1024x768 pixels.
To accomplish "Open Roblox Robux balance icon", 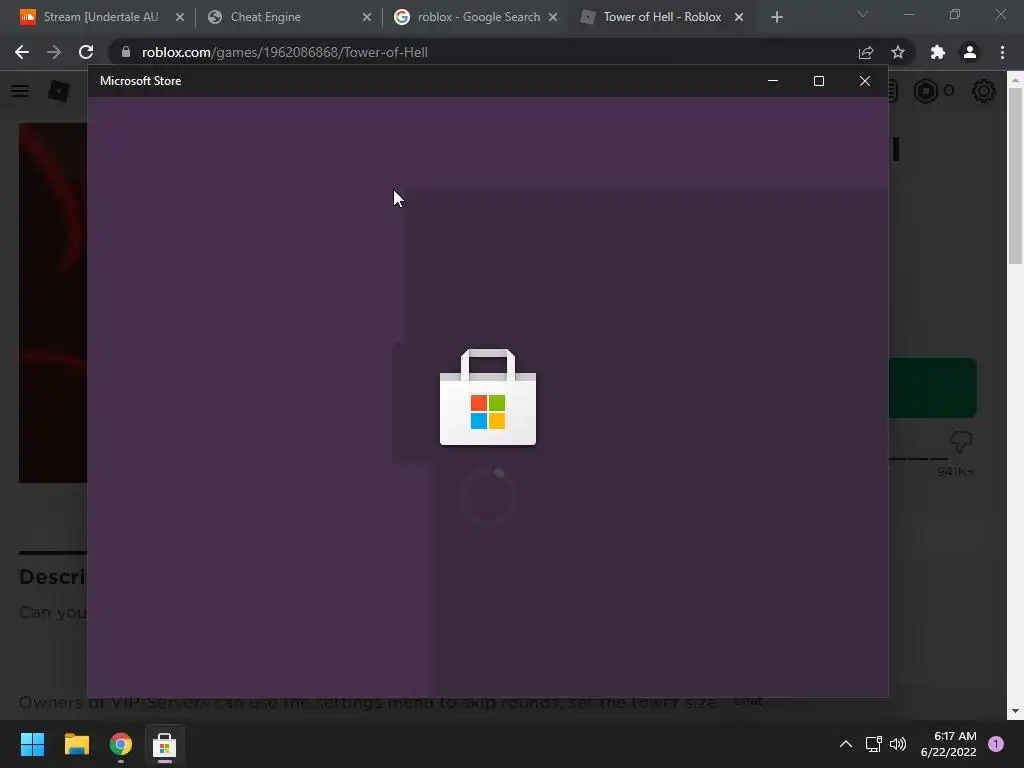I will click(x=926, y=91).
